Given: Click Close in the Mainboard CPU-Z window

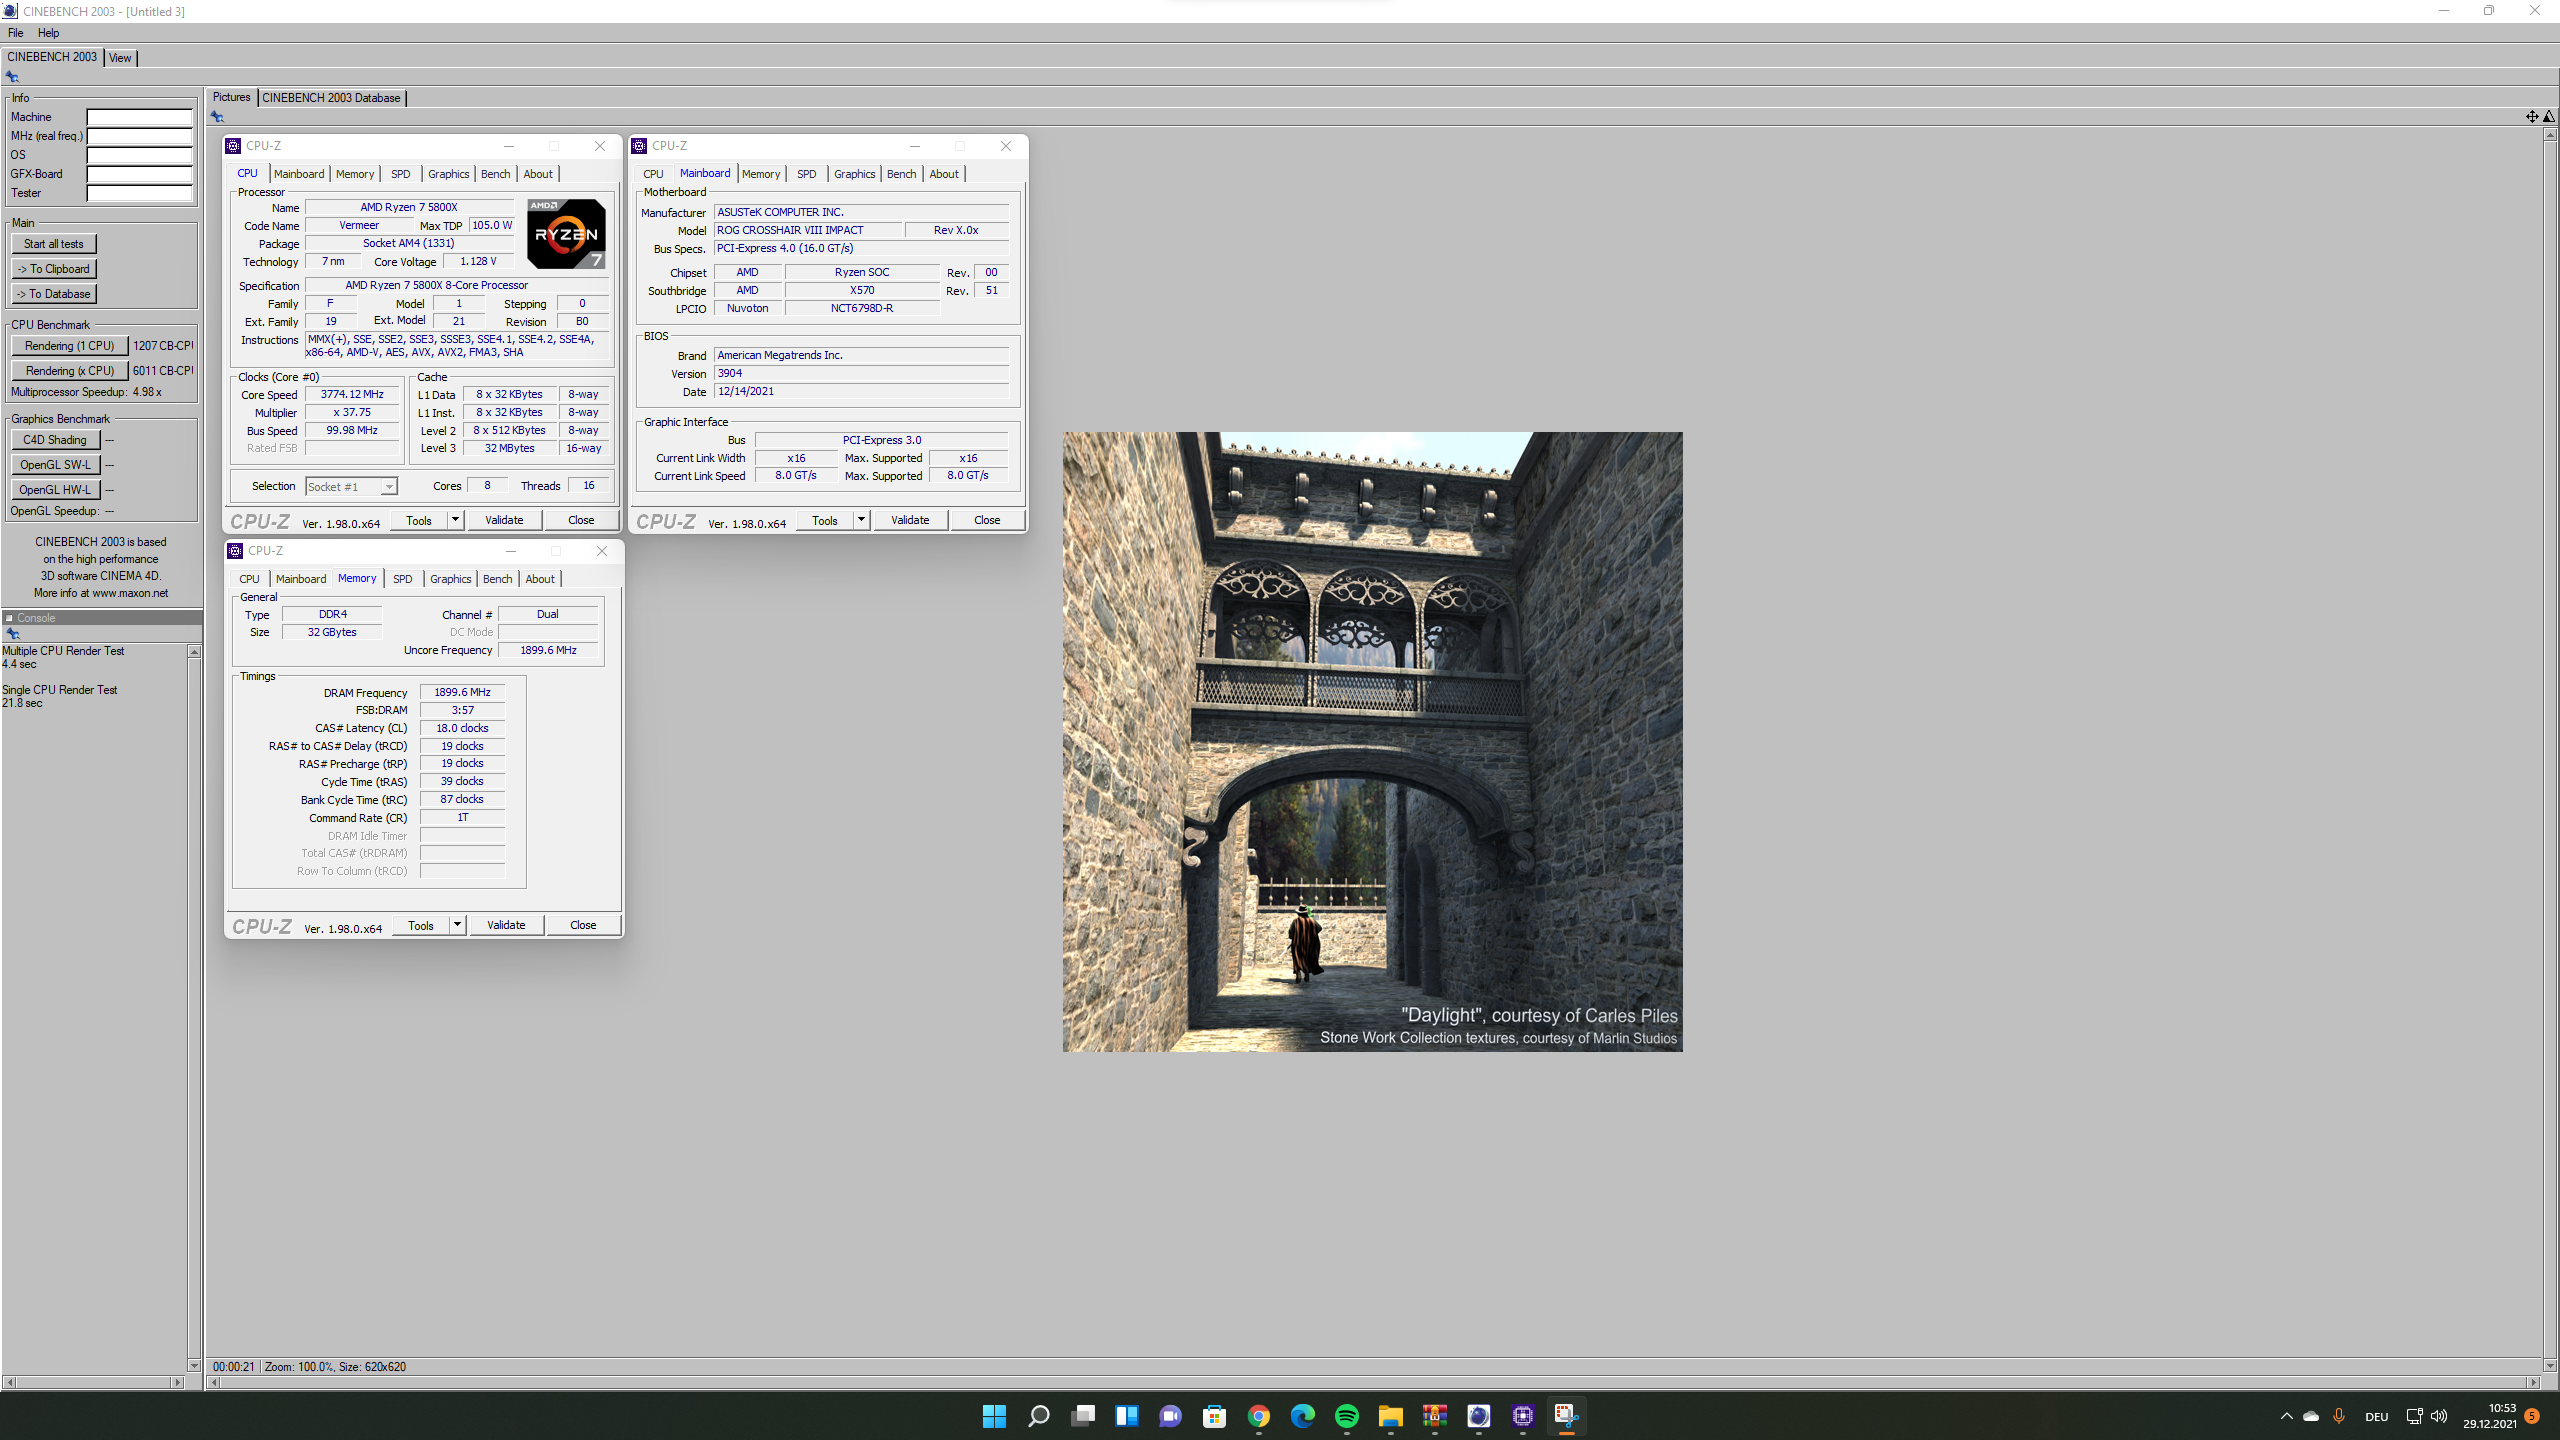Looking at the screenshot, I should pos(987,520).
